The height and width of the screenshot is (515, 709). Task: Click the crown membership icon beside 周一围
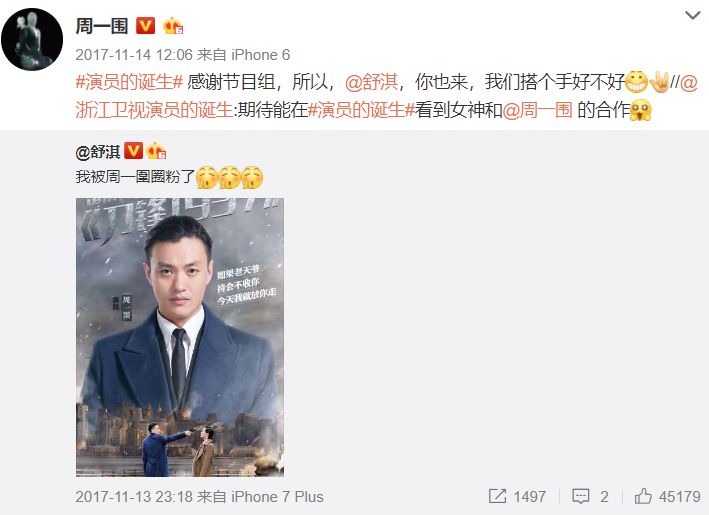pos(173,26)
